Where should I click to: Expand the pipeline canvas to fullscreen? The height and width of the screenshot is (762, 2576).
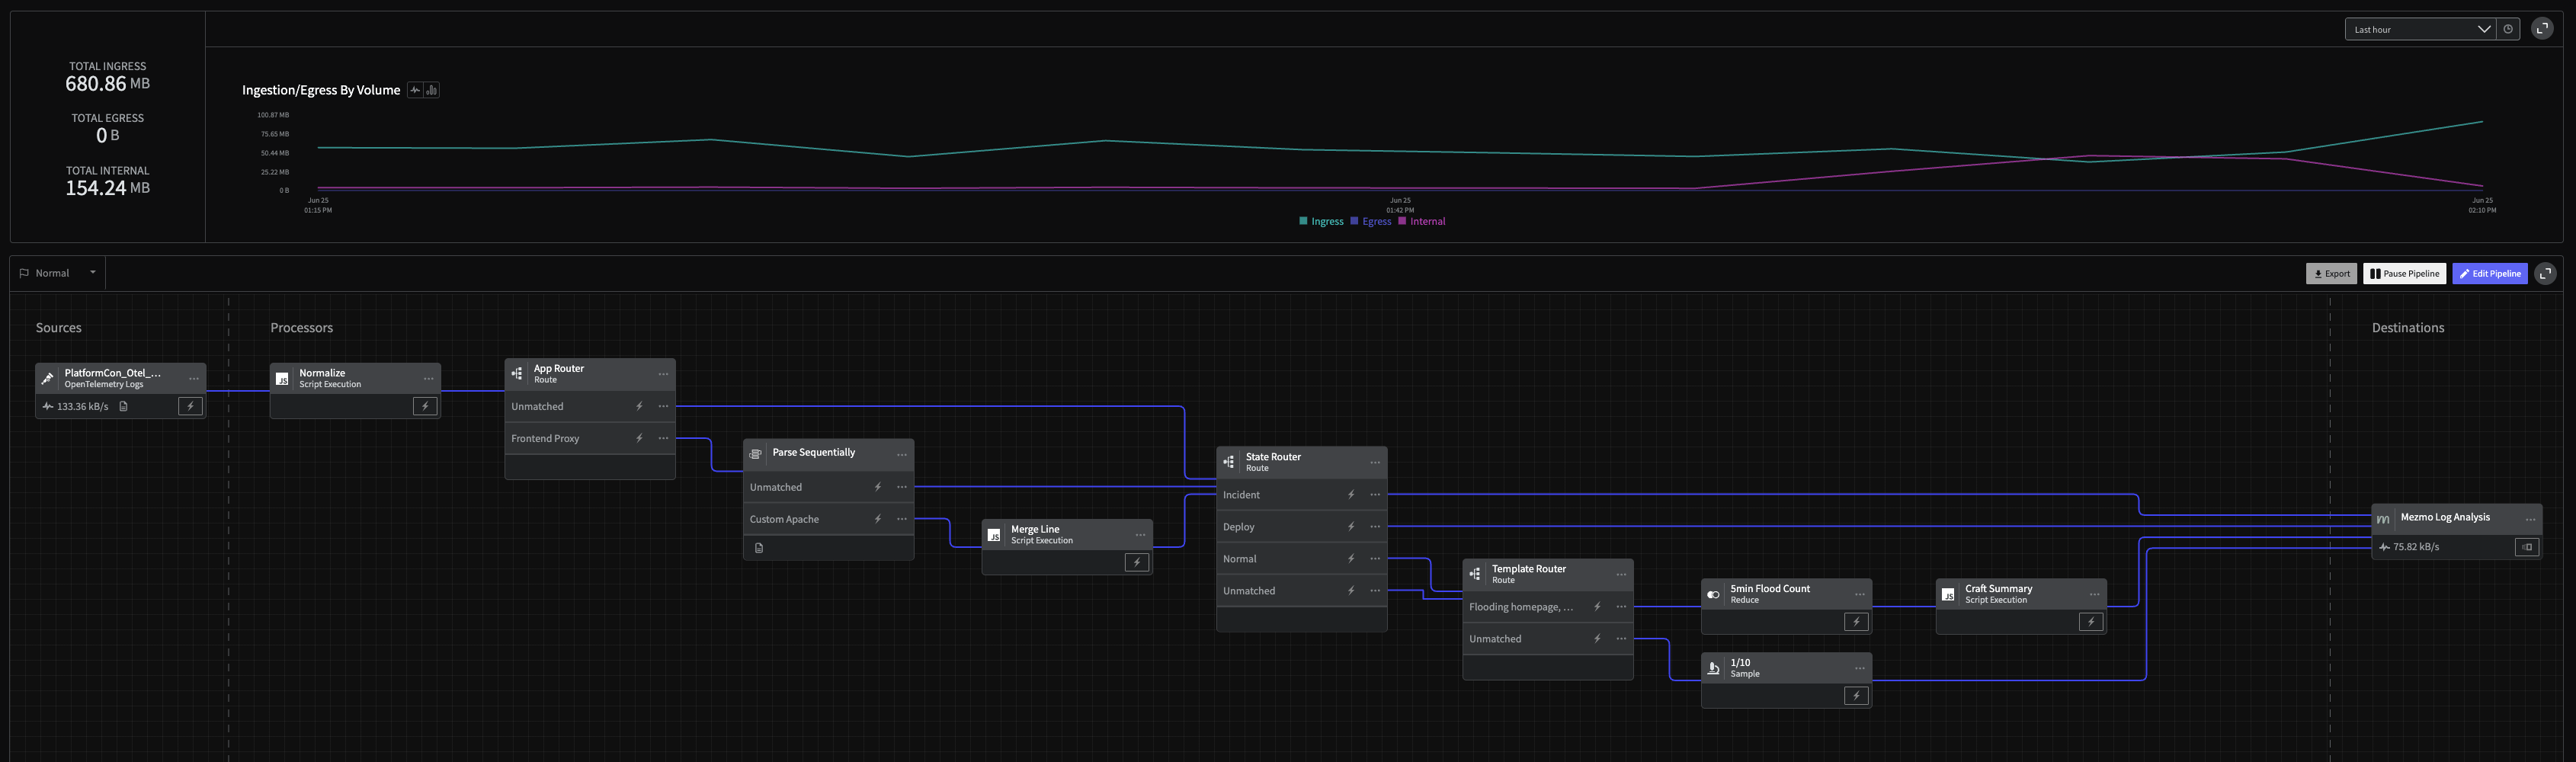click(2545, 273)
